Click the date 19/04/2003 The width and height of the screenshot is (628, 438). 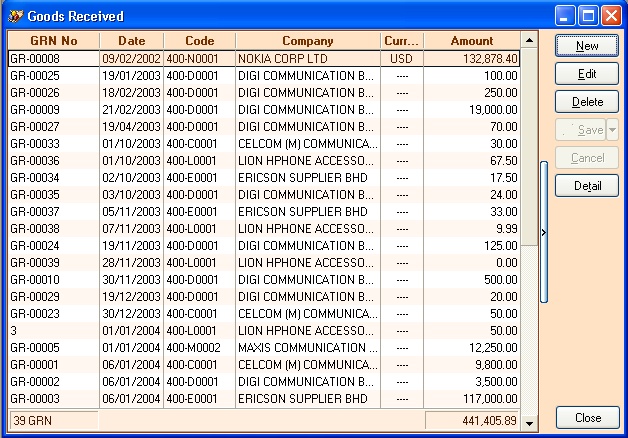tap(131, 127)
